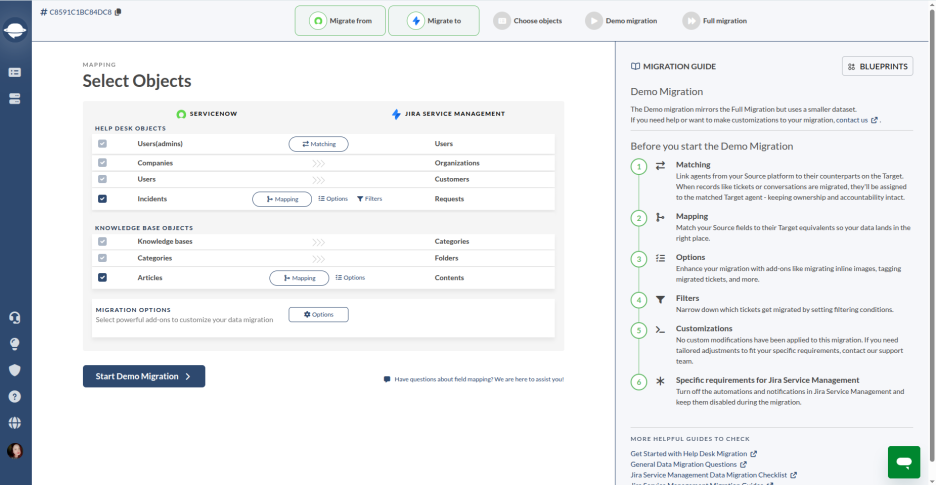Open Mapping for Incidents
Screen dimensions: 936x485
pyautogui.click(x=282, y=199)
